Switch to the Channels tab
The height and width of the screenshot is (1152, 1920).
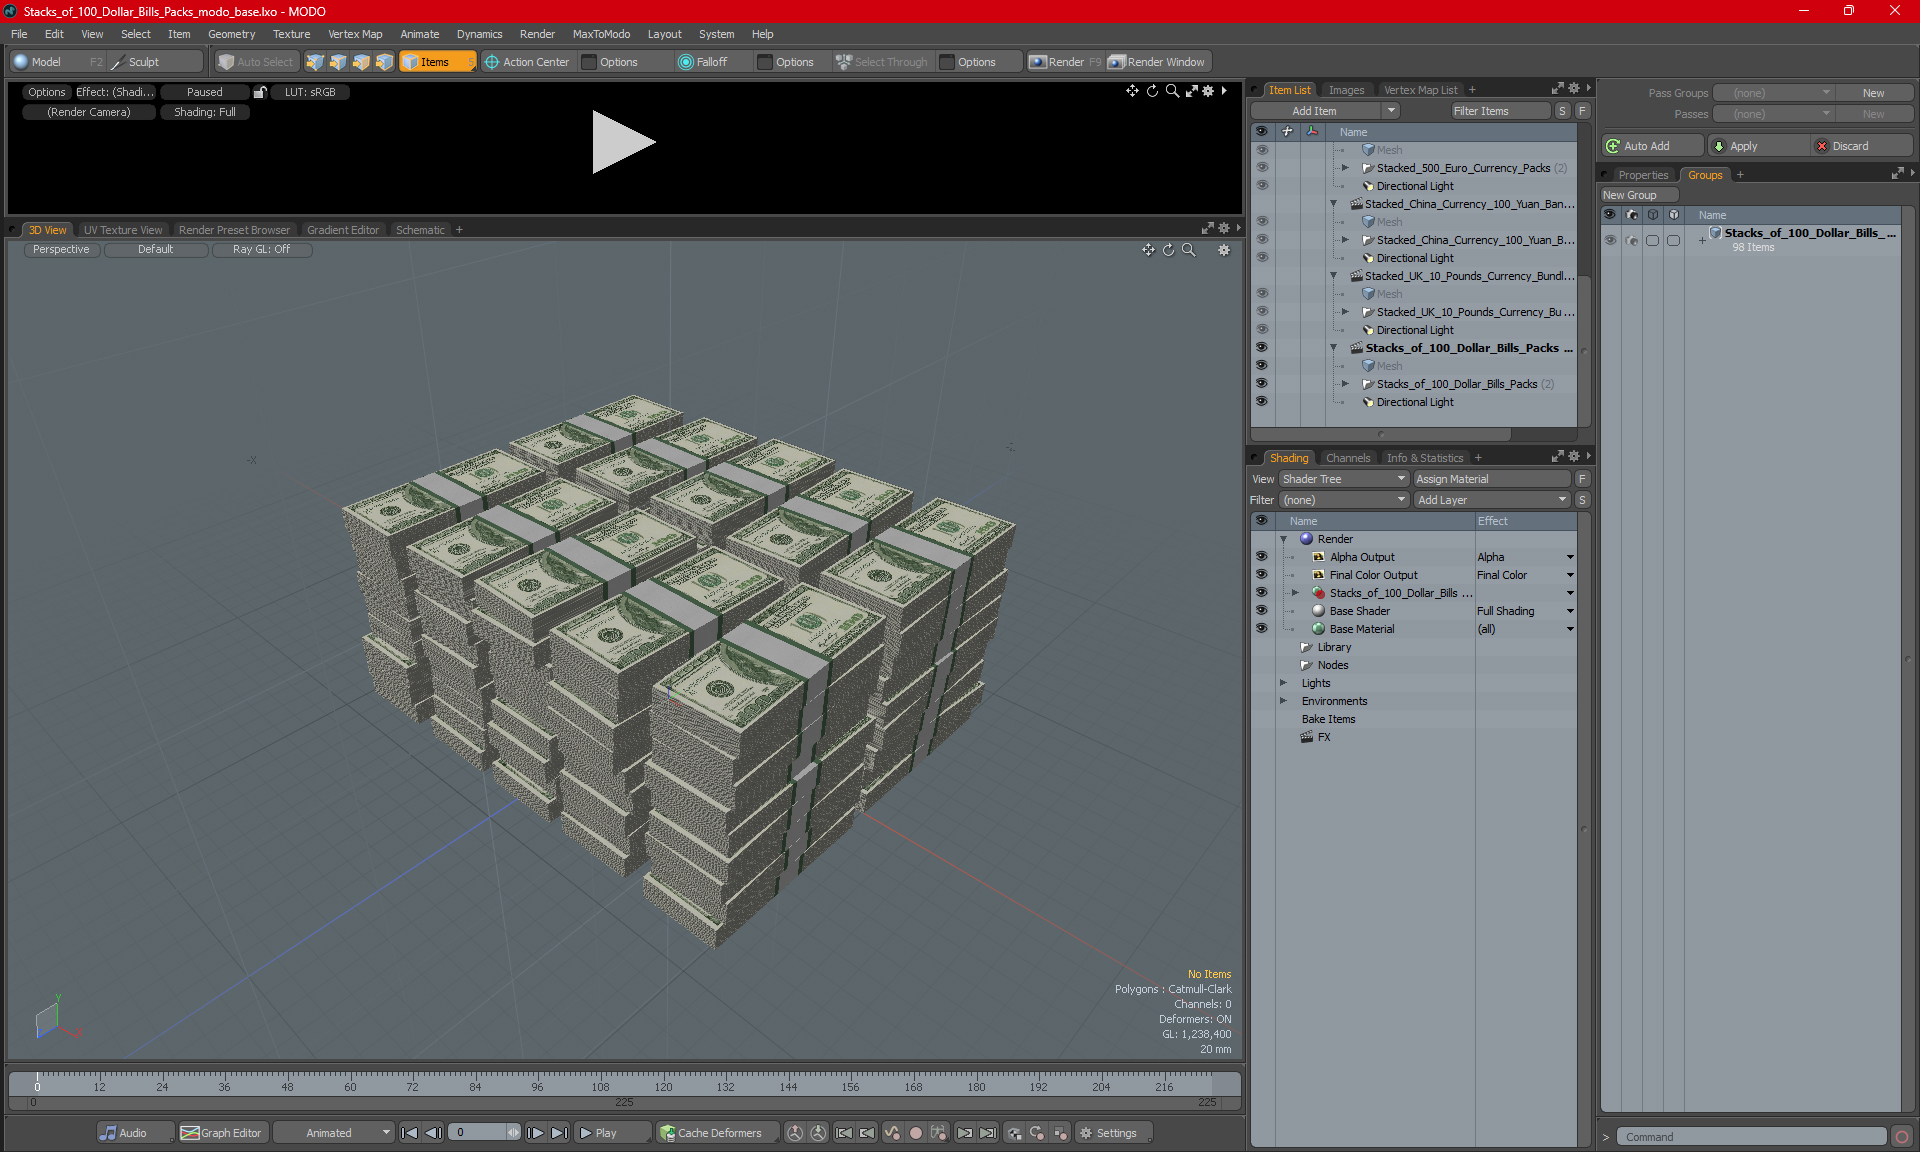click(x=1348, y=458)
